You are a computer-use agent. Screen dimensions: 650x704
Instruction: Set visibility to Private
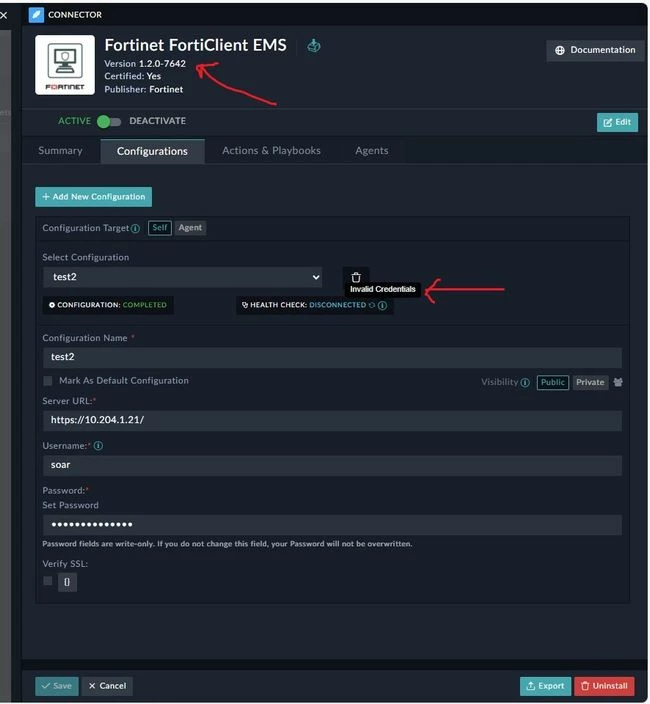pos(590,383)
